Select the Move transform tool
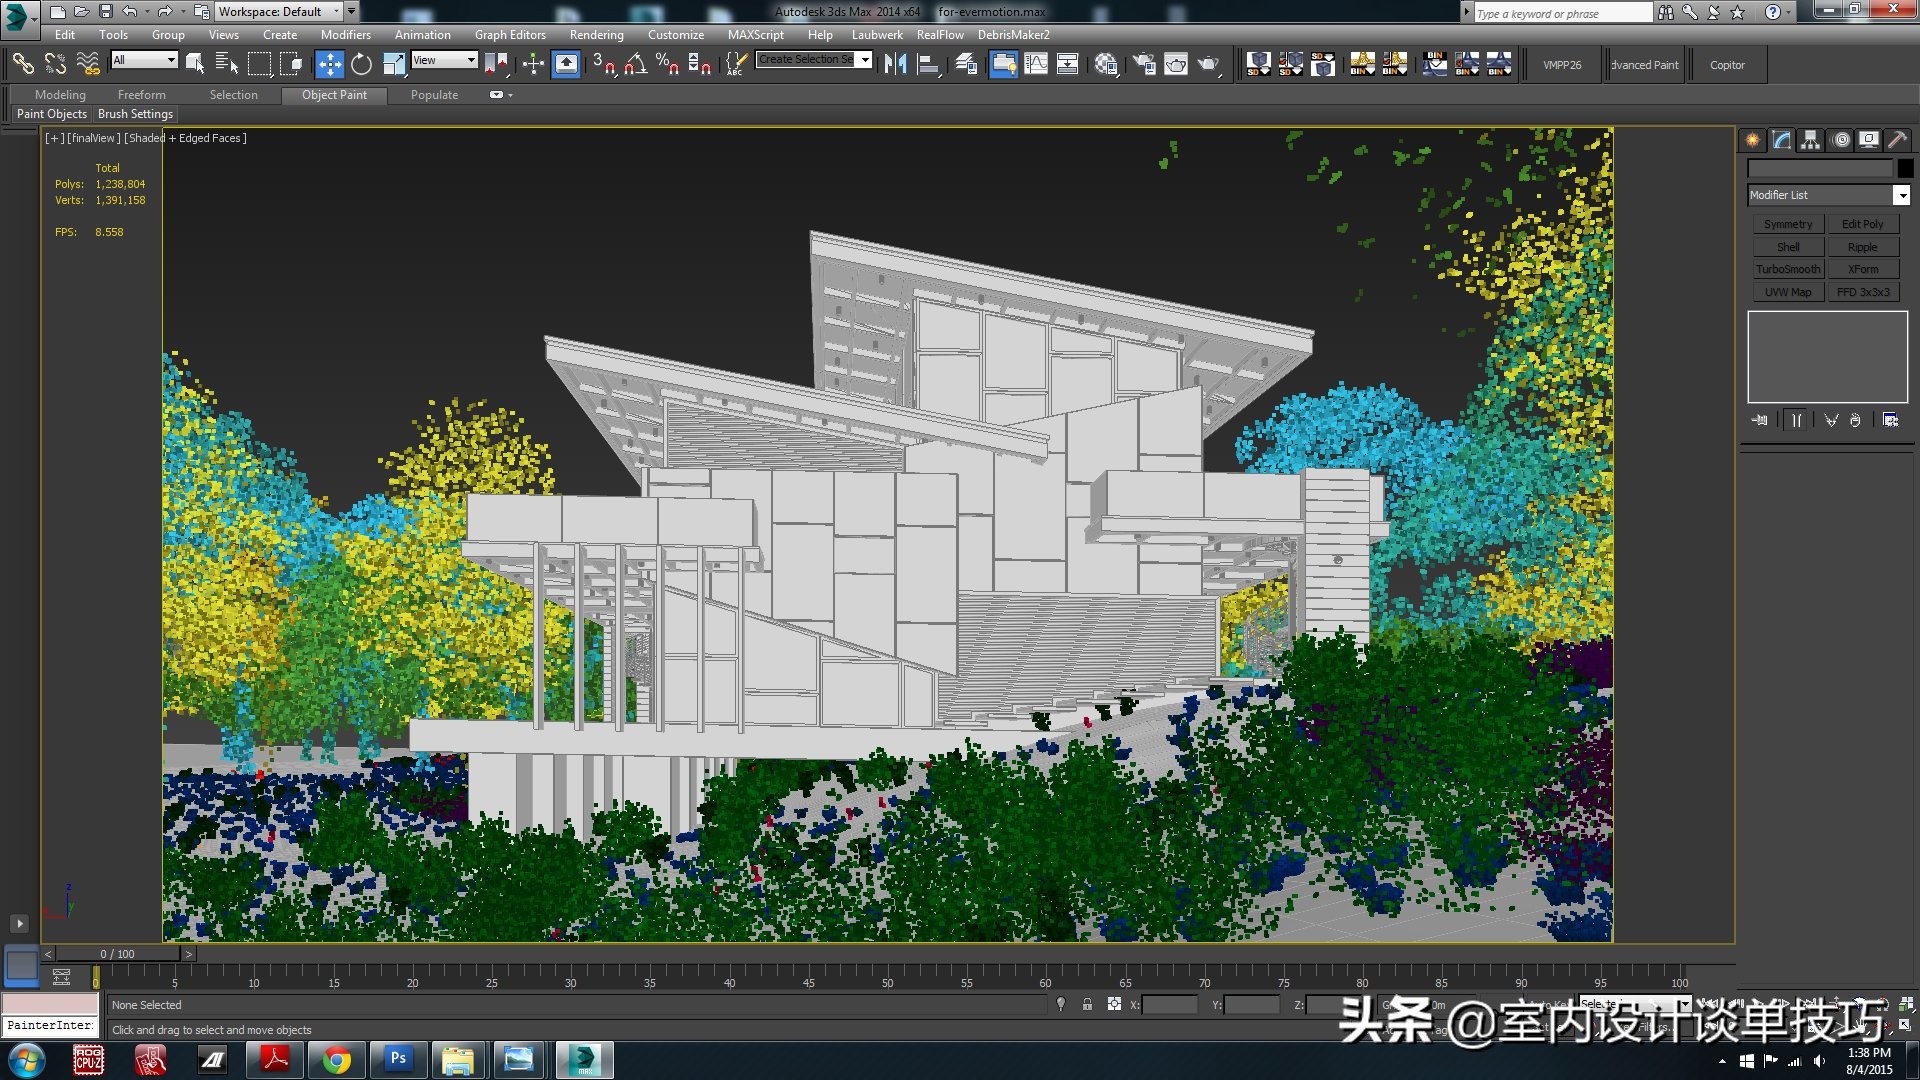 click(329, 65)
